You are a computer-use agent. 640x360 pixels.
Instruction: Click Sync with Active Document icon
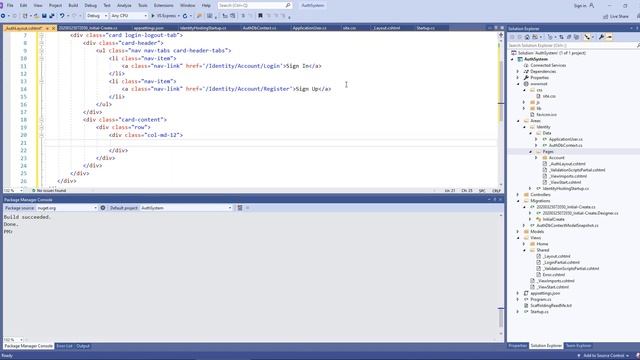[x=561, y=37]
